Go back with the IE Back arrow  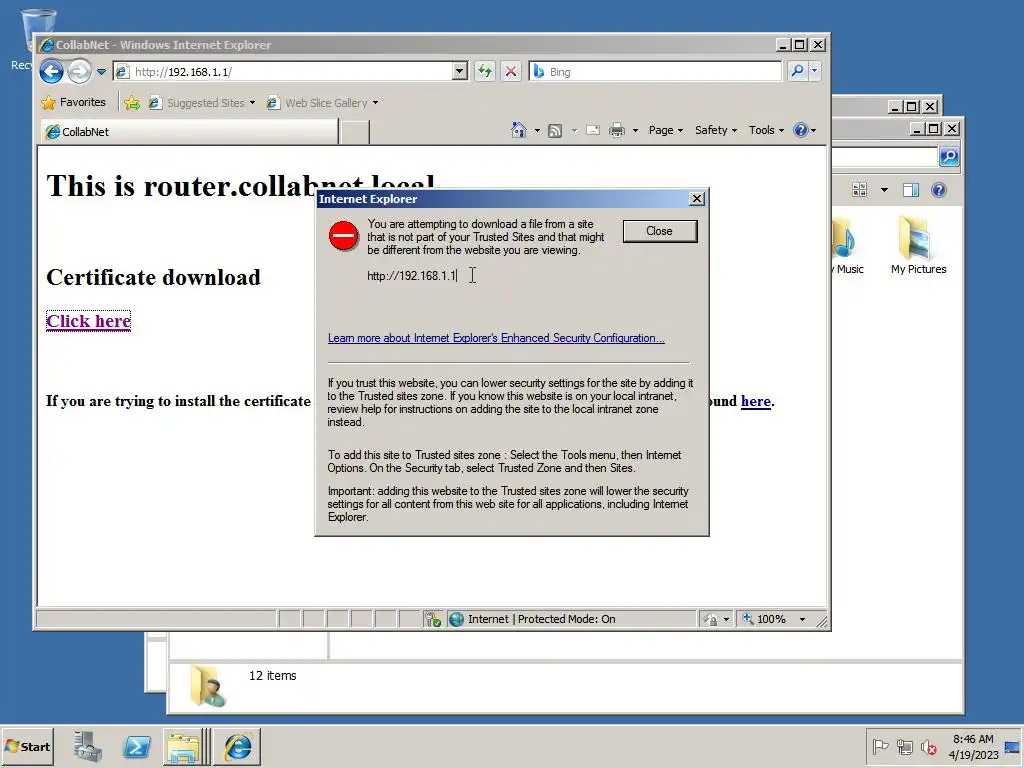(x=51, y=71)
